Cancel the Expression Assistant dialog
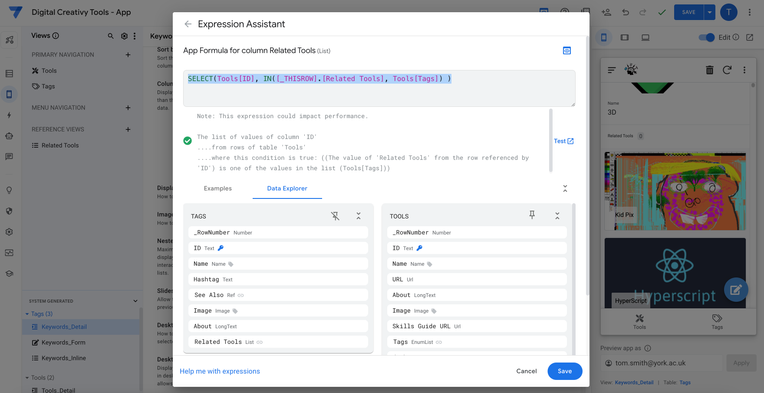Screen dimensions: 764x393 click(x=526, y=371)
